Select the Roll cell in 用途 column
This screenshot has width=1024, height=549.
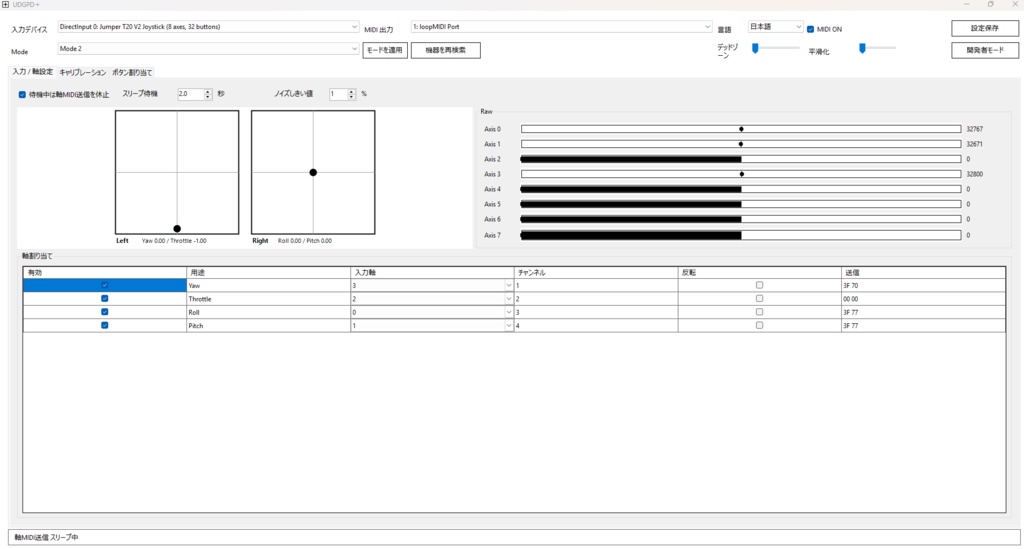click(x=268, y=312)
